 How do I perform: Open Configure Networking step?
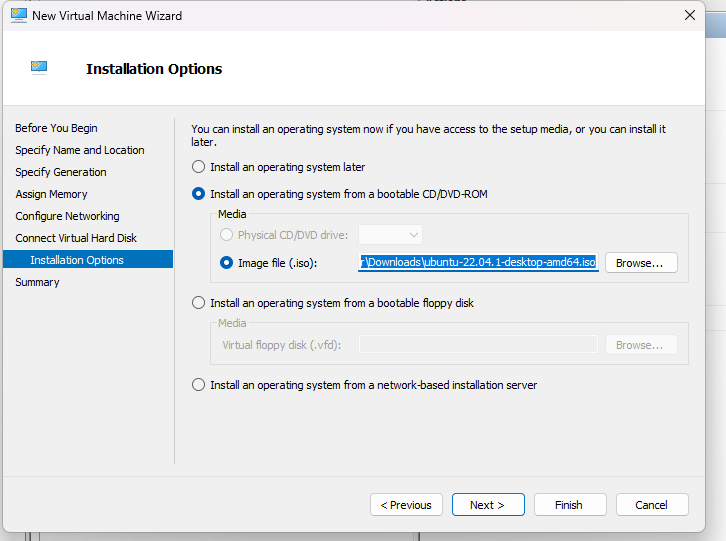(x=67, y=216)
